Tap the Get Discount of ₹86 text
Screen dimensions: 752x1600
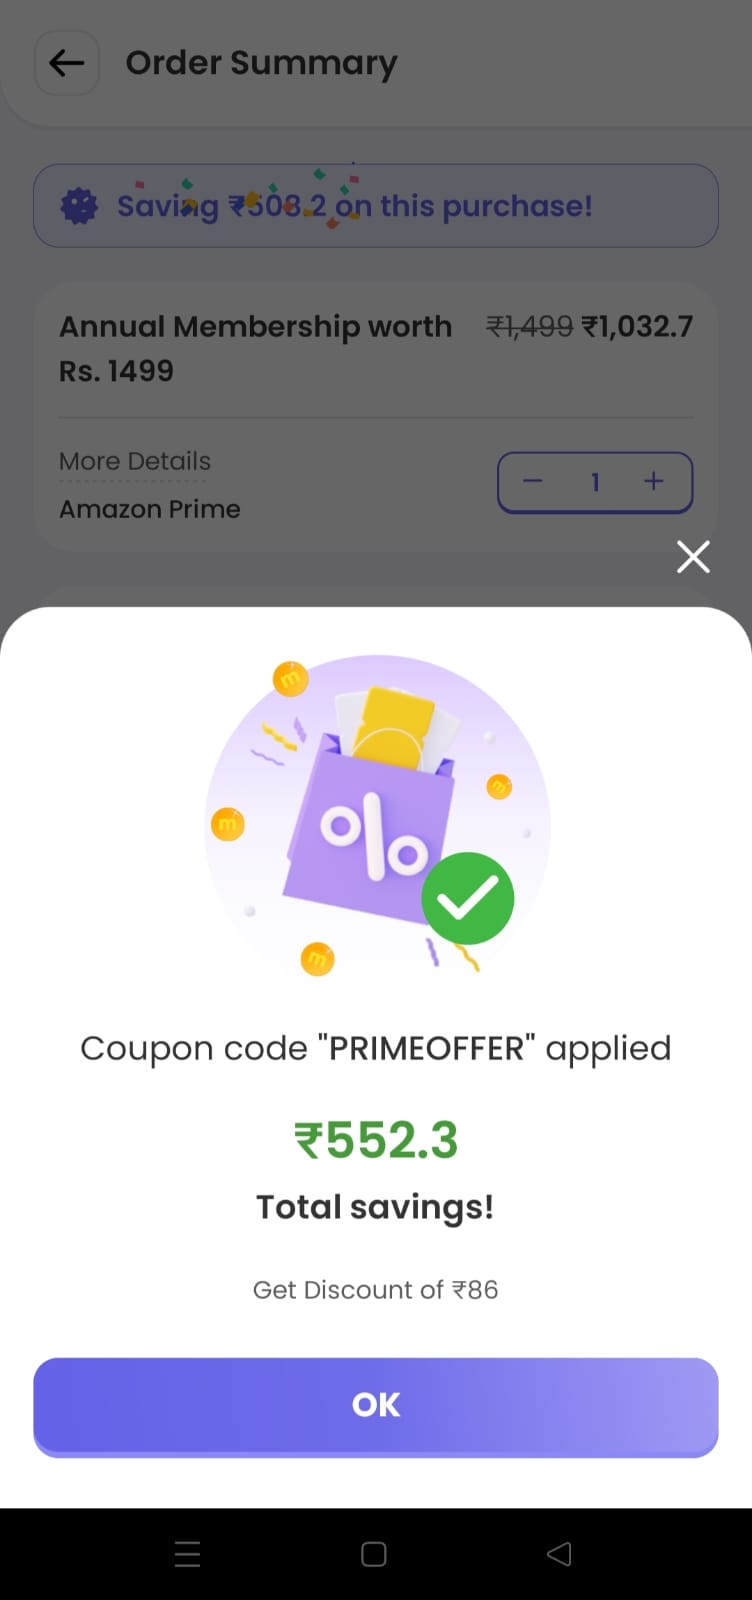pos(376,1290)
